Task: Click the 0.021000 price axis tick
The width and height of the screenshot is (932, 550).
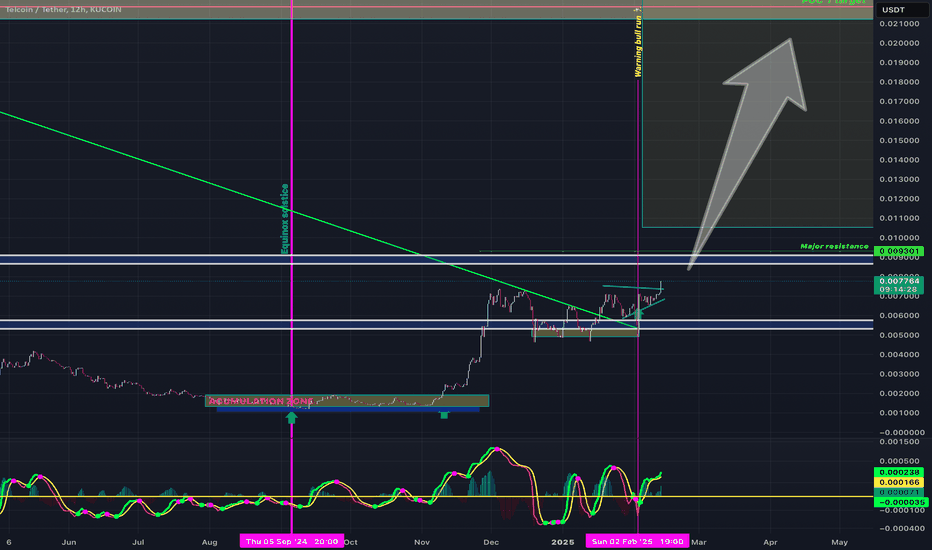Action: (x=899, y=24)
